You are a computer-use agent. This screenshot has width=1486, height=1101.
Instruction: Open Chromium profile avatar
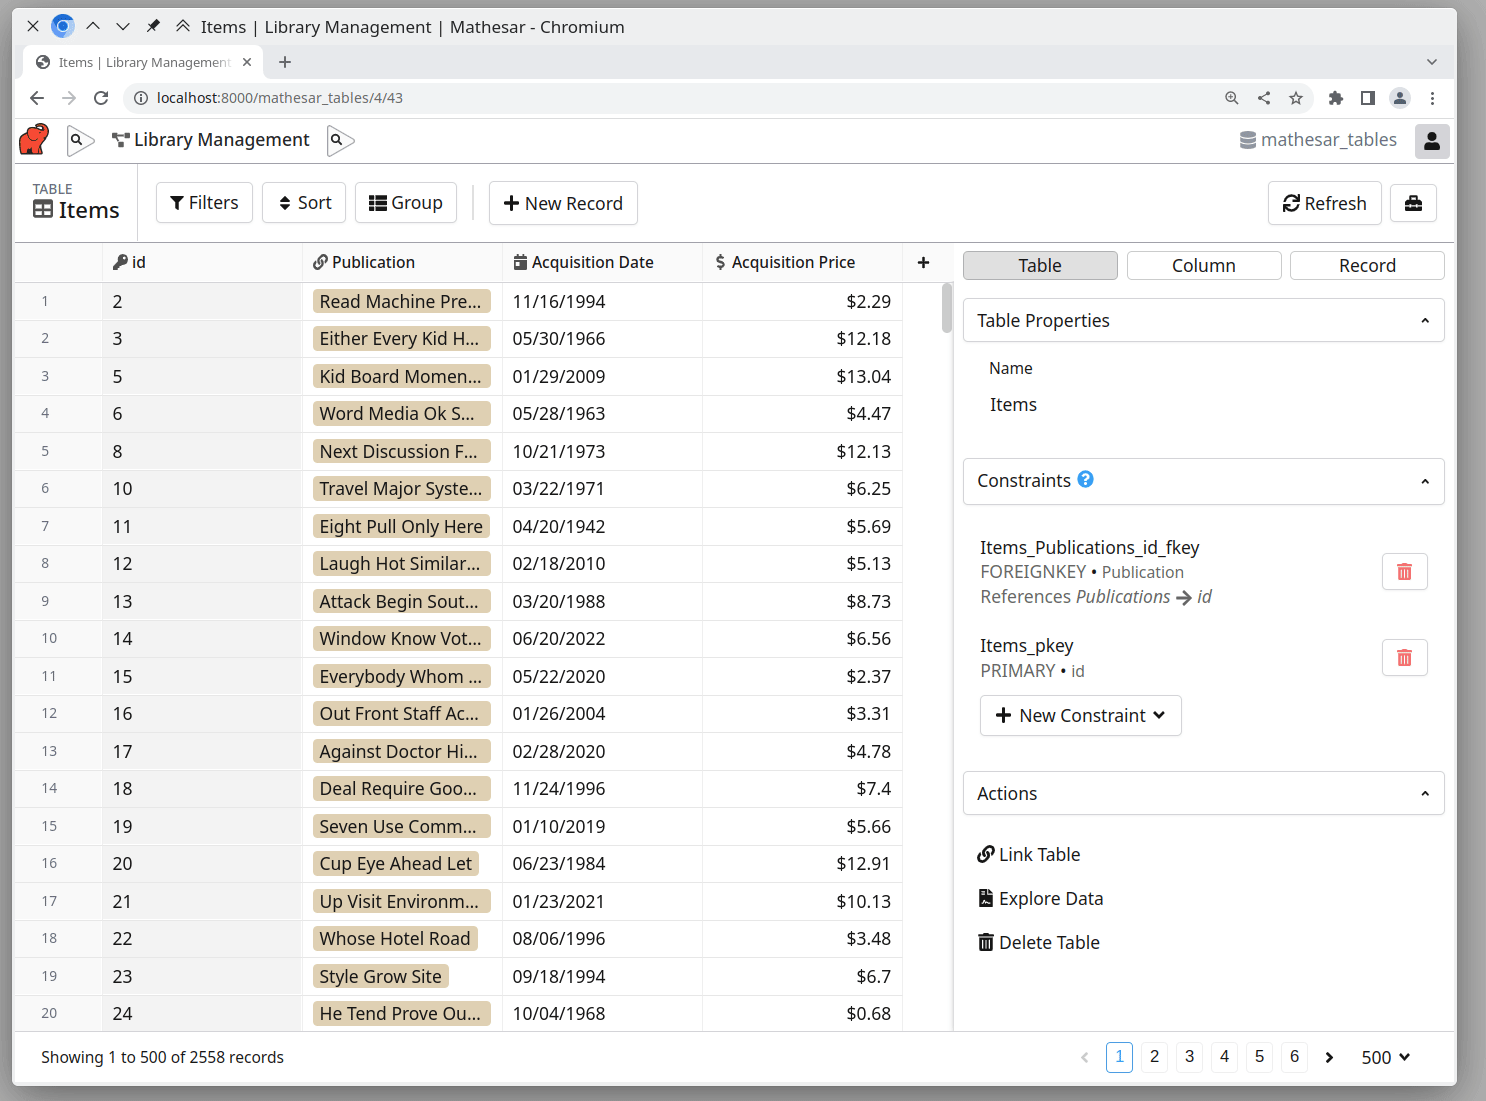(x=1400, y=98)
